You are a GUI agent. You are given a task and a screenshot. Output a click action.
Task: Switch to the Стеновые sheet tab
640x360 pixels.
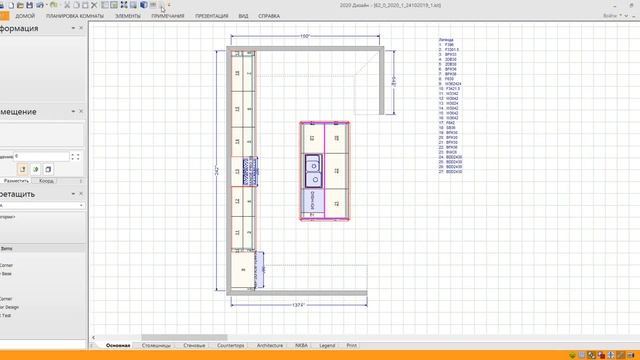tap(194, 345)
